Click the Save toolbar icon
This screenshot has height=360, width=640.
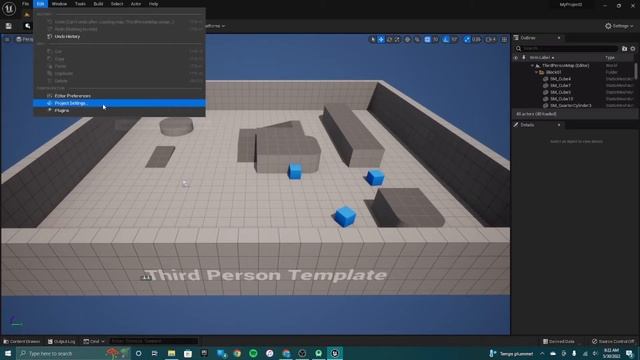[x=9, y=26]
